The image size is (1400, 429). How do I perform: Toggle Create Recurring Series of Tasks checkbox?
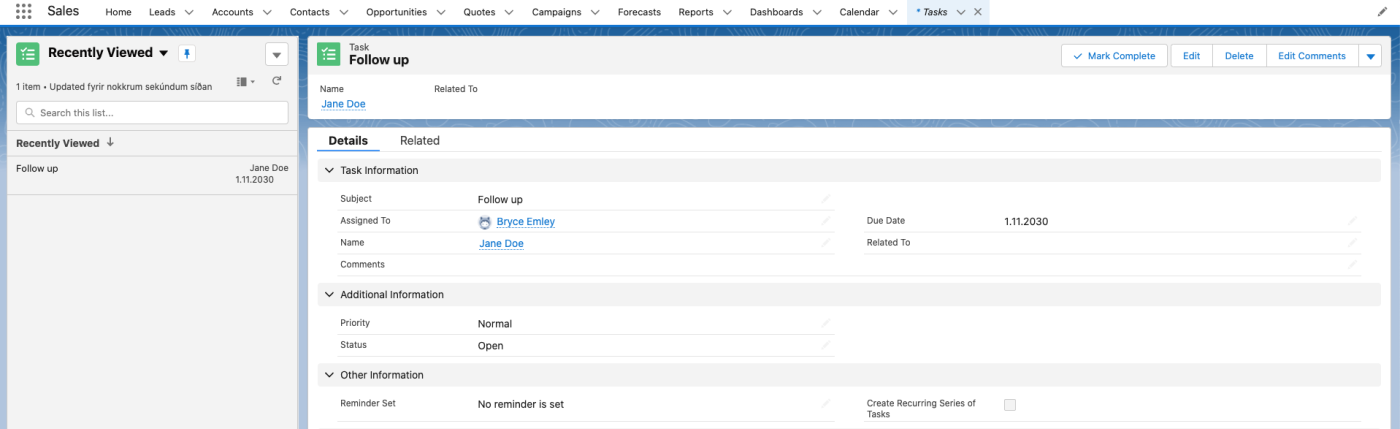point(1010,405)
